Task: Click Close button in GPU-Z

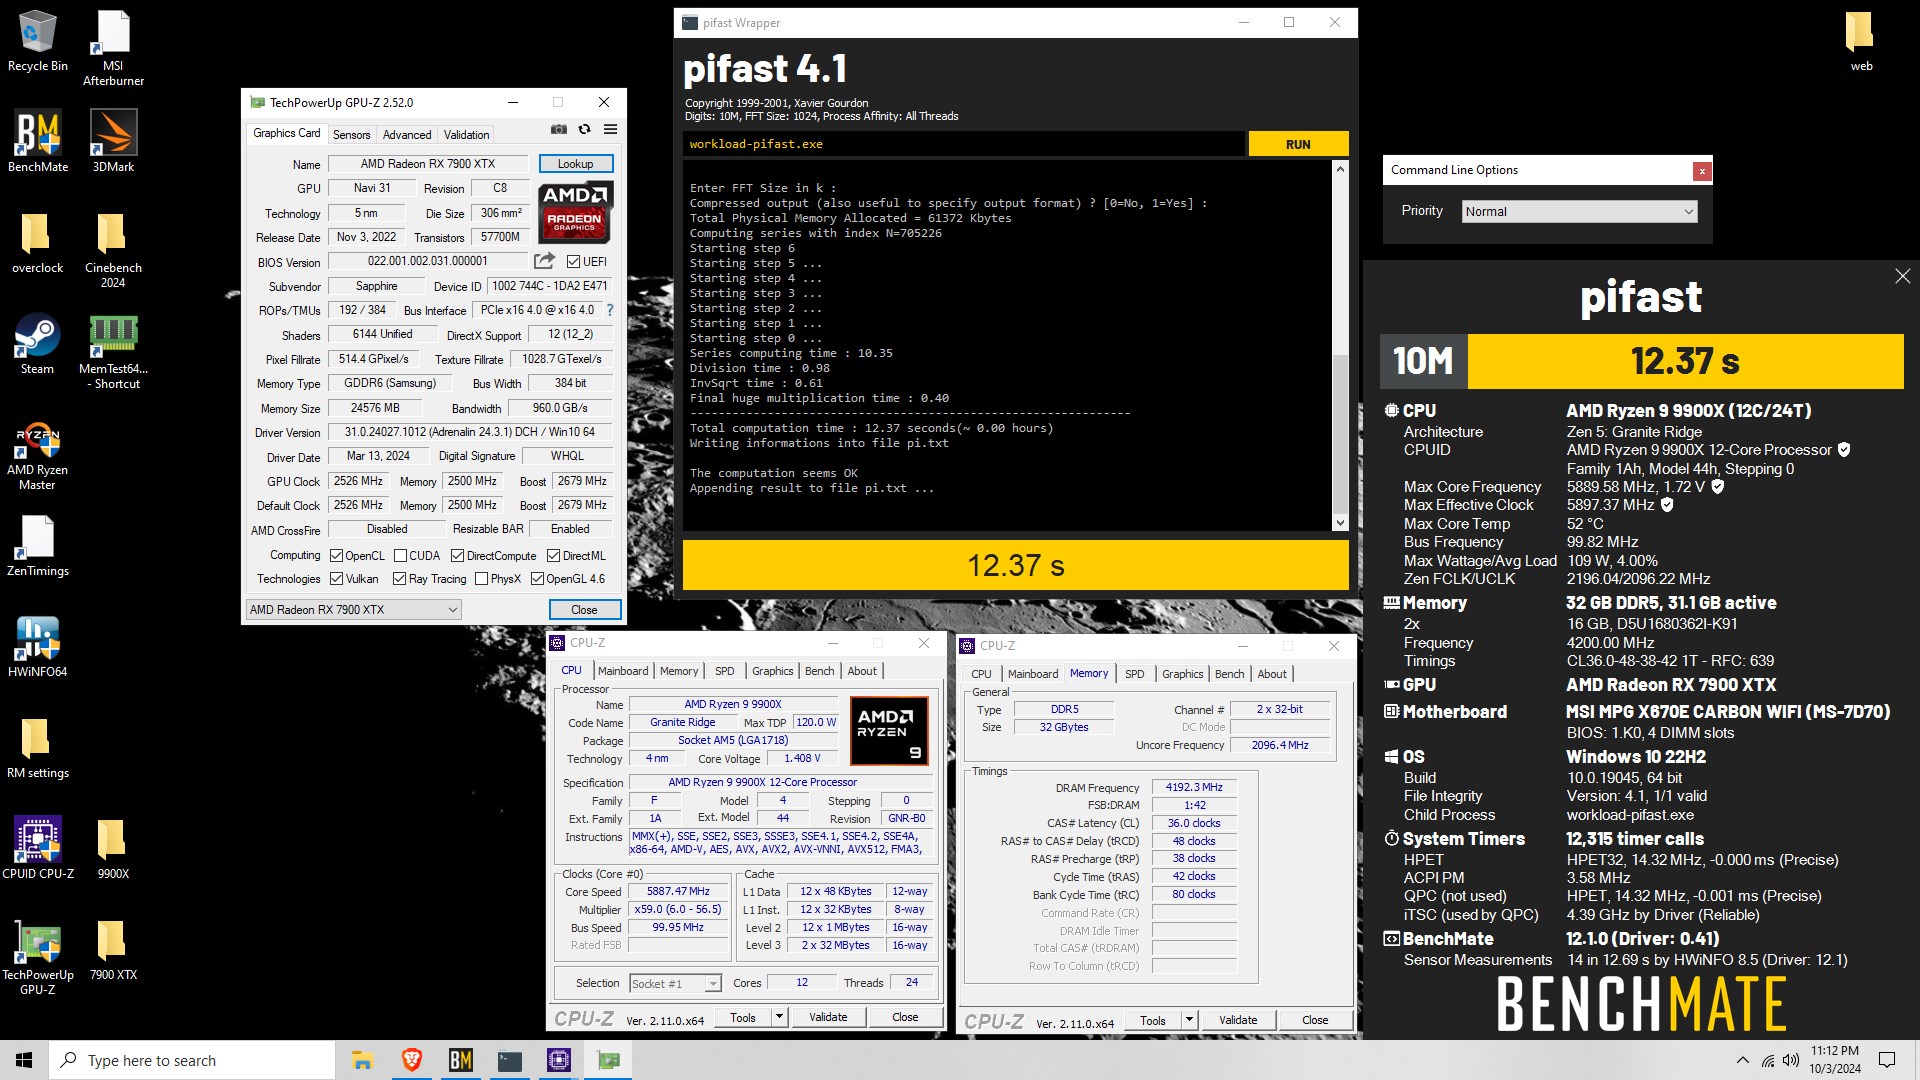Action: pyautogui.click(x=584, y=609)
